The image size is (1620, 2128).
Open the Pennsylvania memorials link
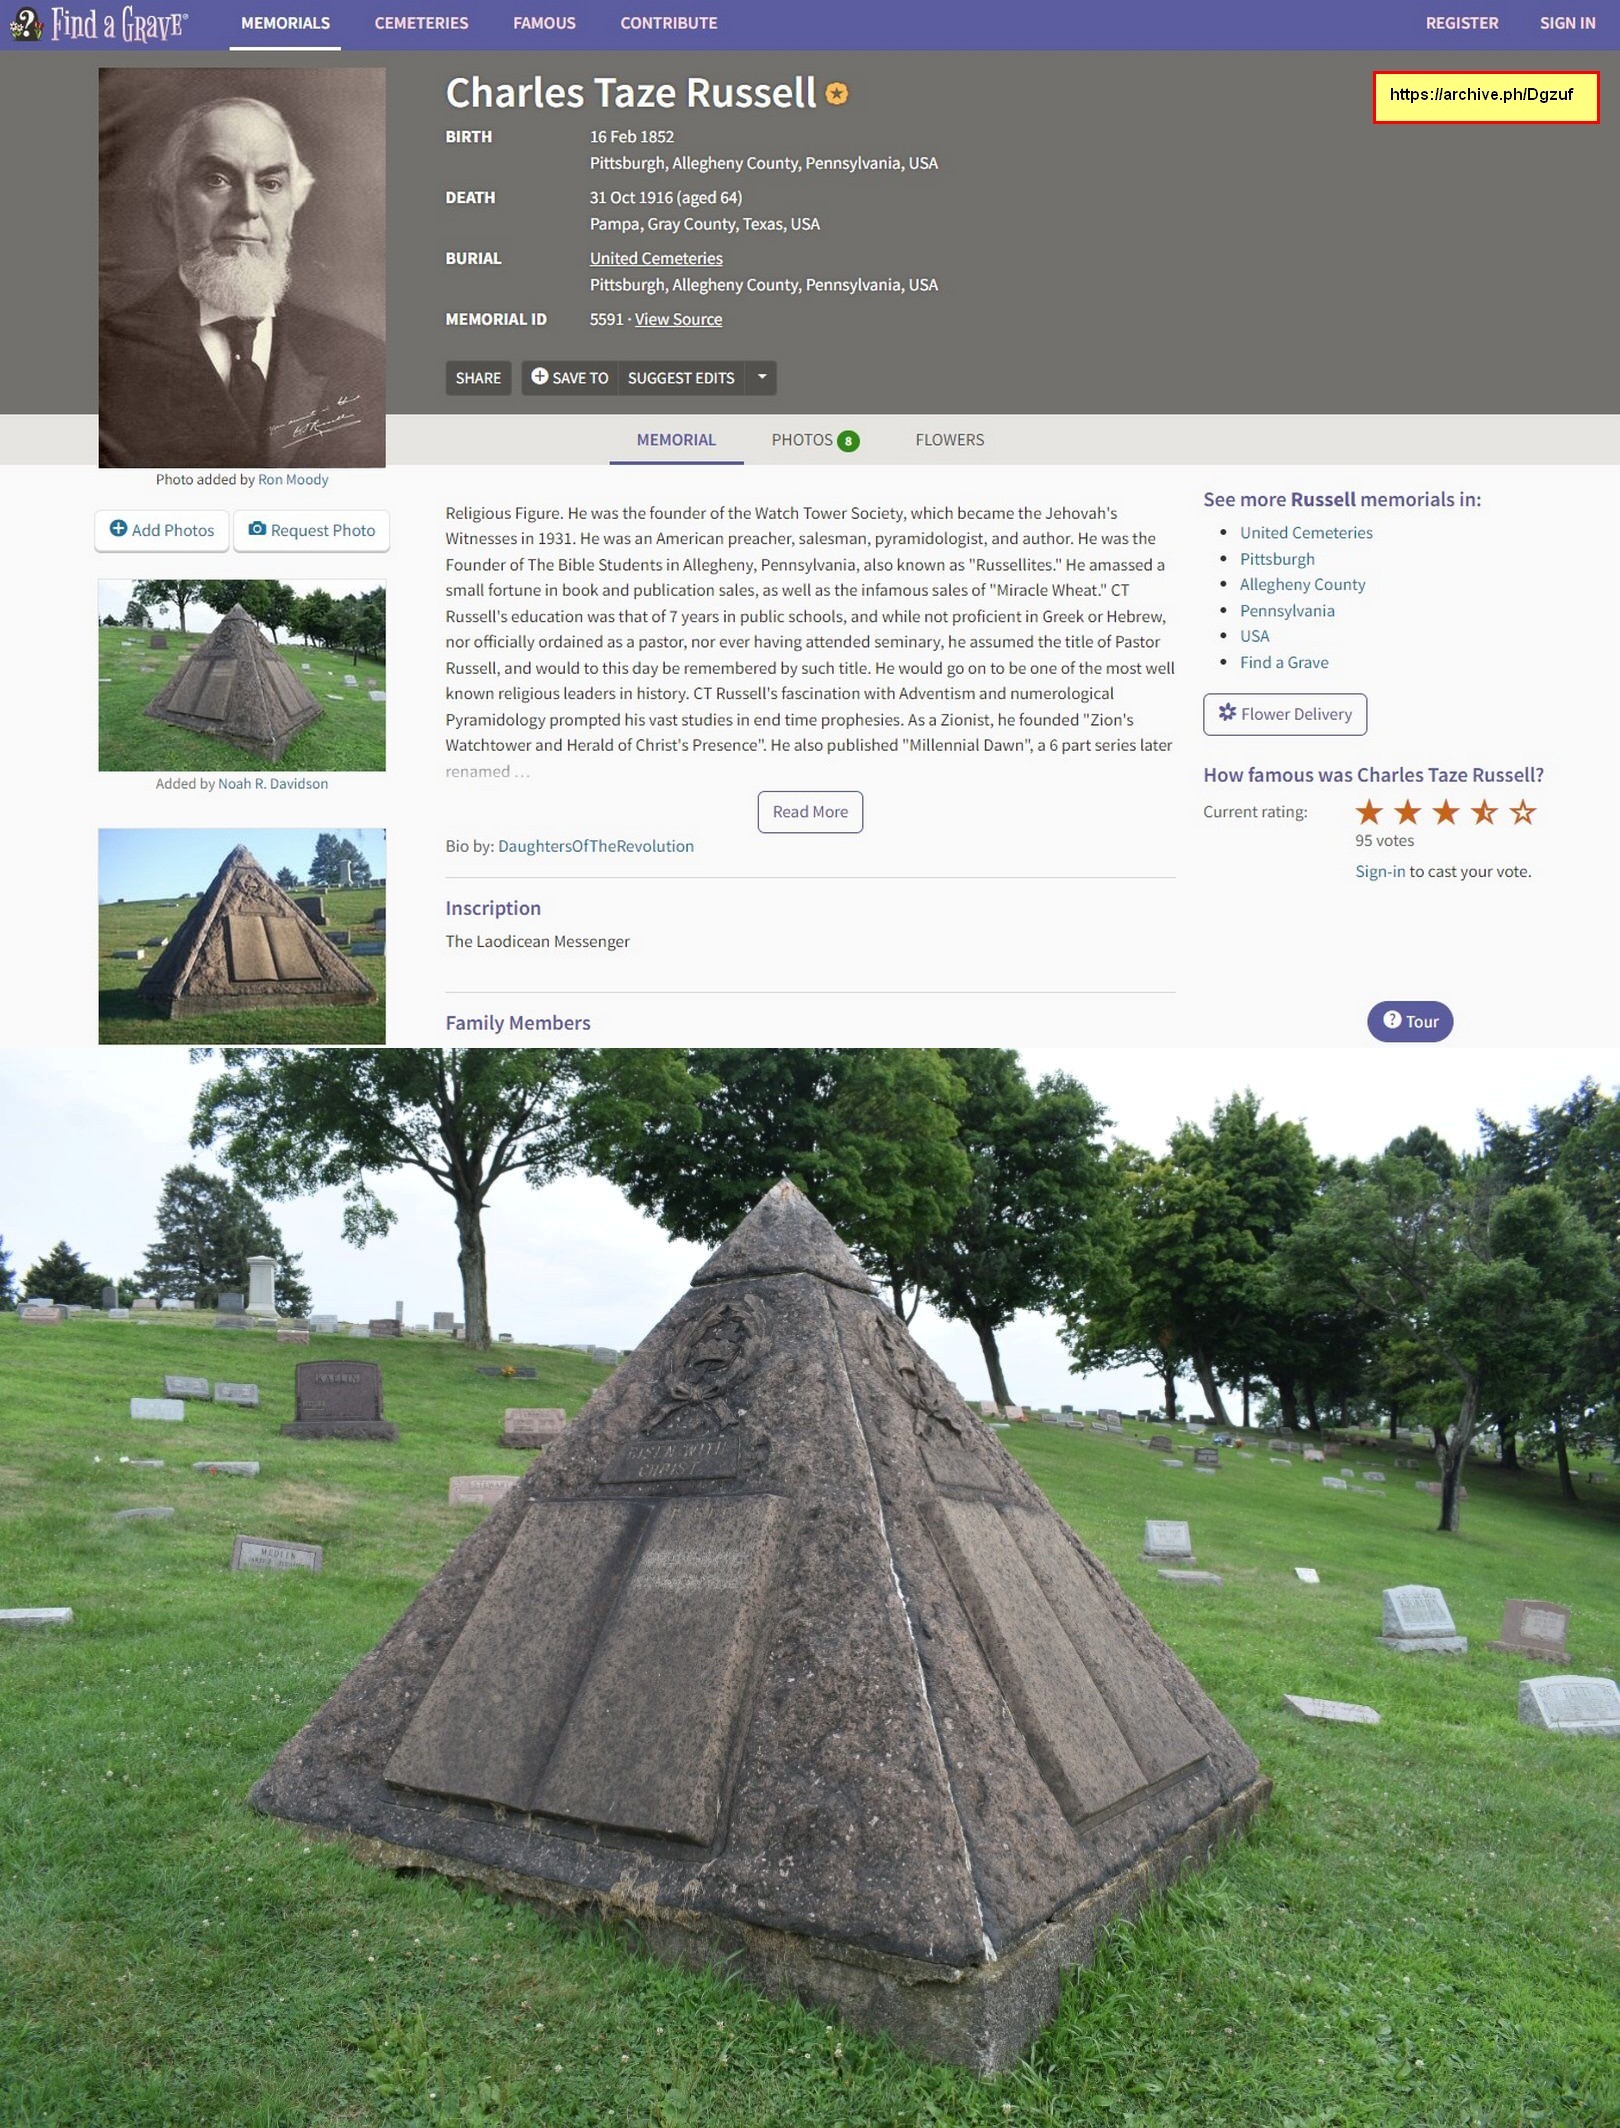coord(1287,611)
